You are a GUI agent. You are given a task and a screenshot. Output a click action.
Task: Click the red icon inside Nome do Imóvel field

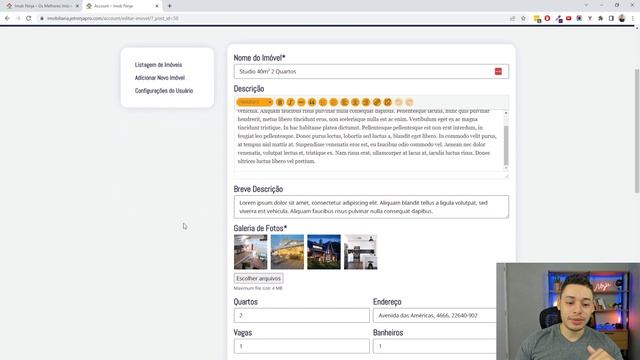click(498, 71)
